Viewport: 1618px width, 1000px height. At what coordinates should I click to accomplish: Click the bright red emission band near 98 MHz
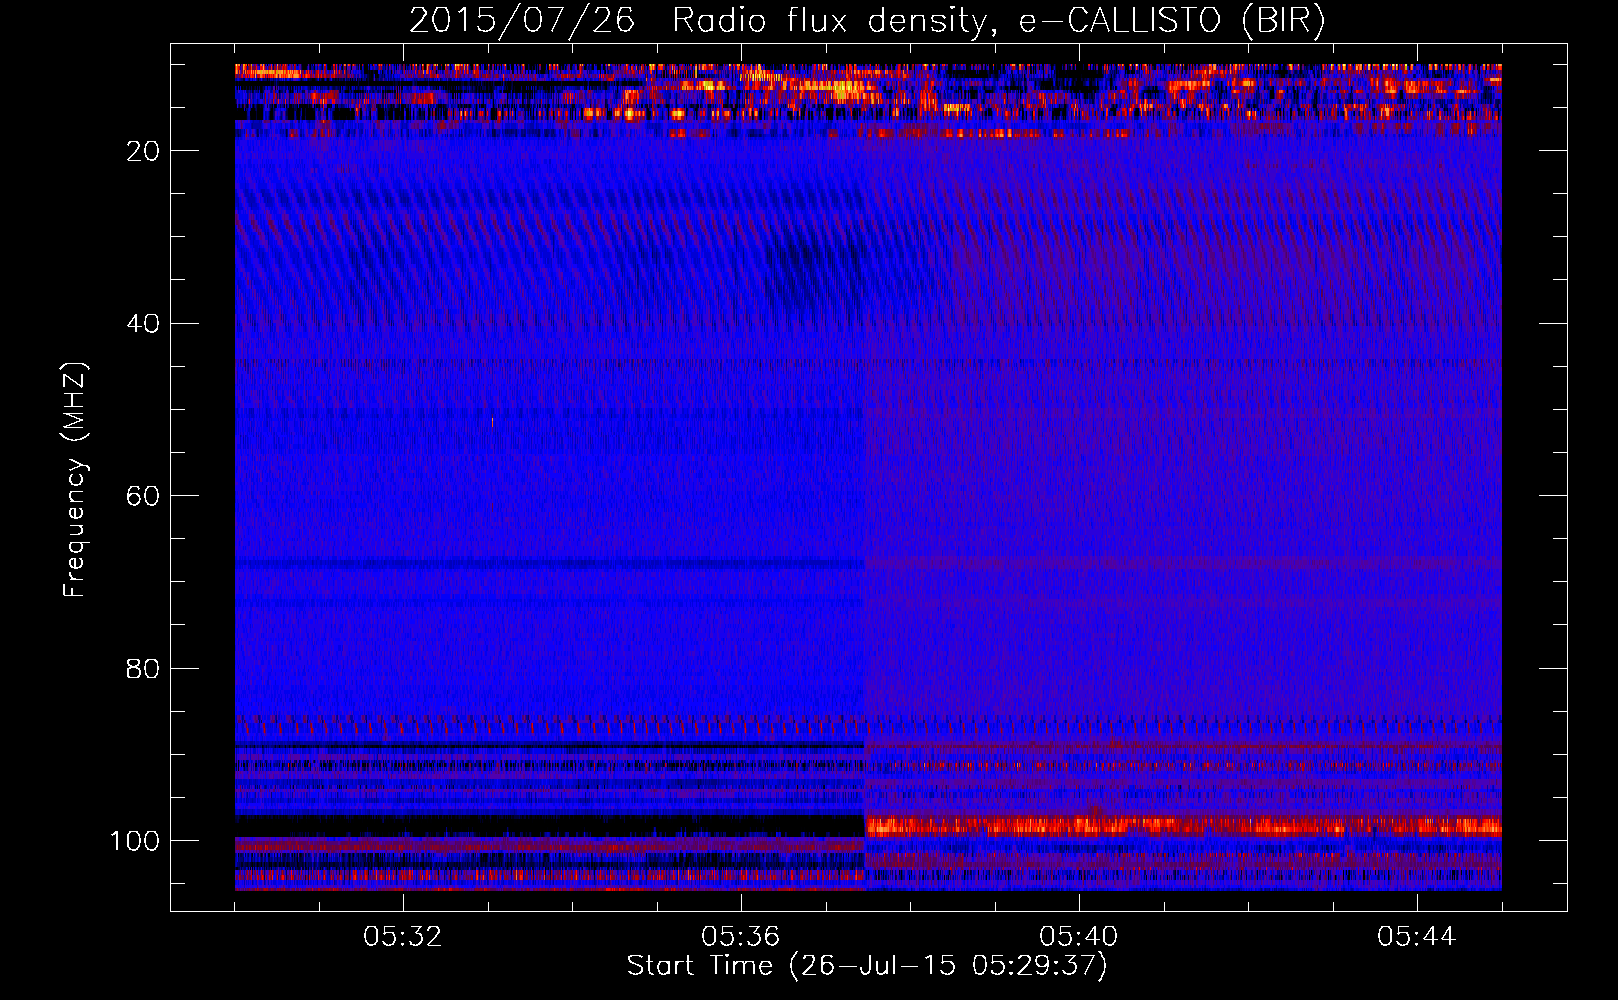1183,826
